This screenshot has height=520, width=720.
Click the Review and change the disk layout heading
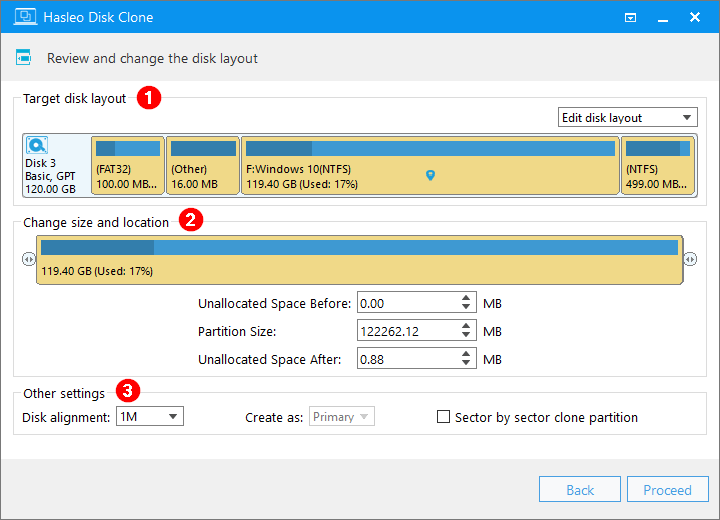pos(152,58)
